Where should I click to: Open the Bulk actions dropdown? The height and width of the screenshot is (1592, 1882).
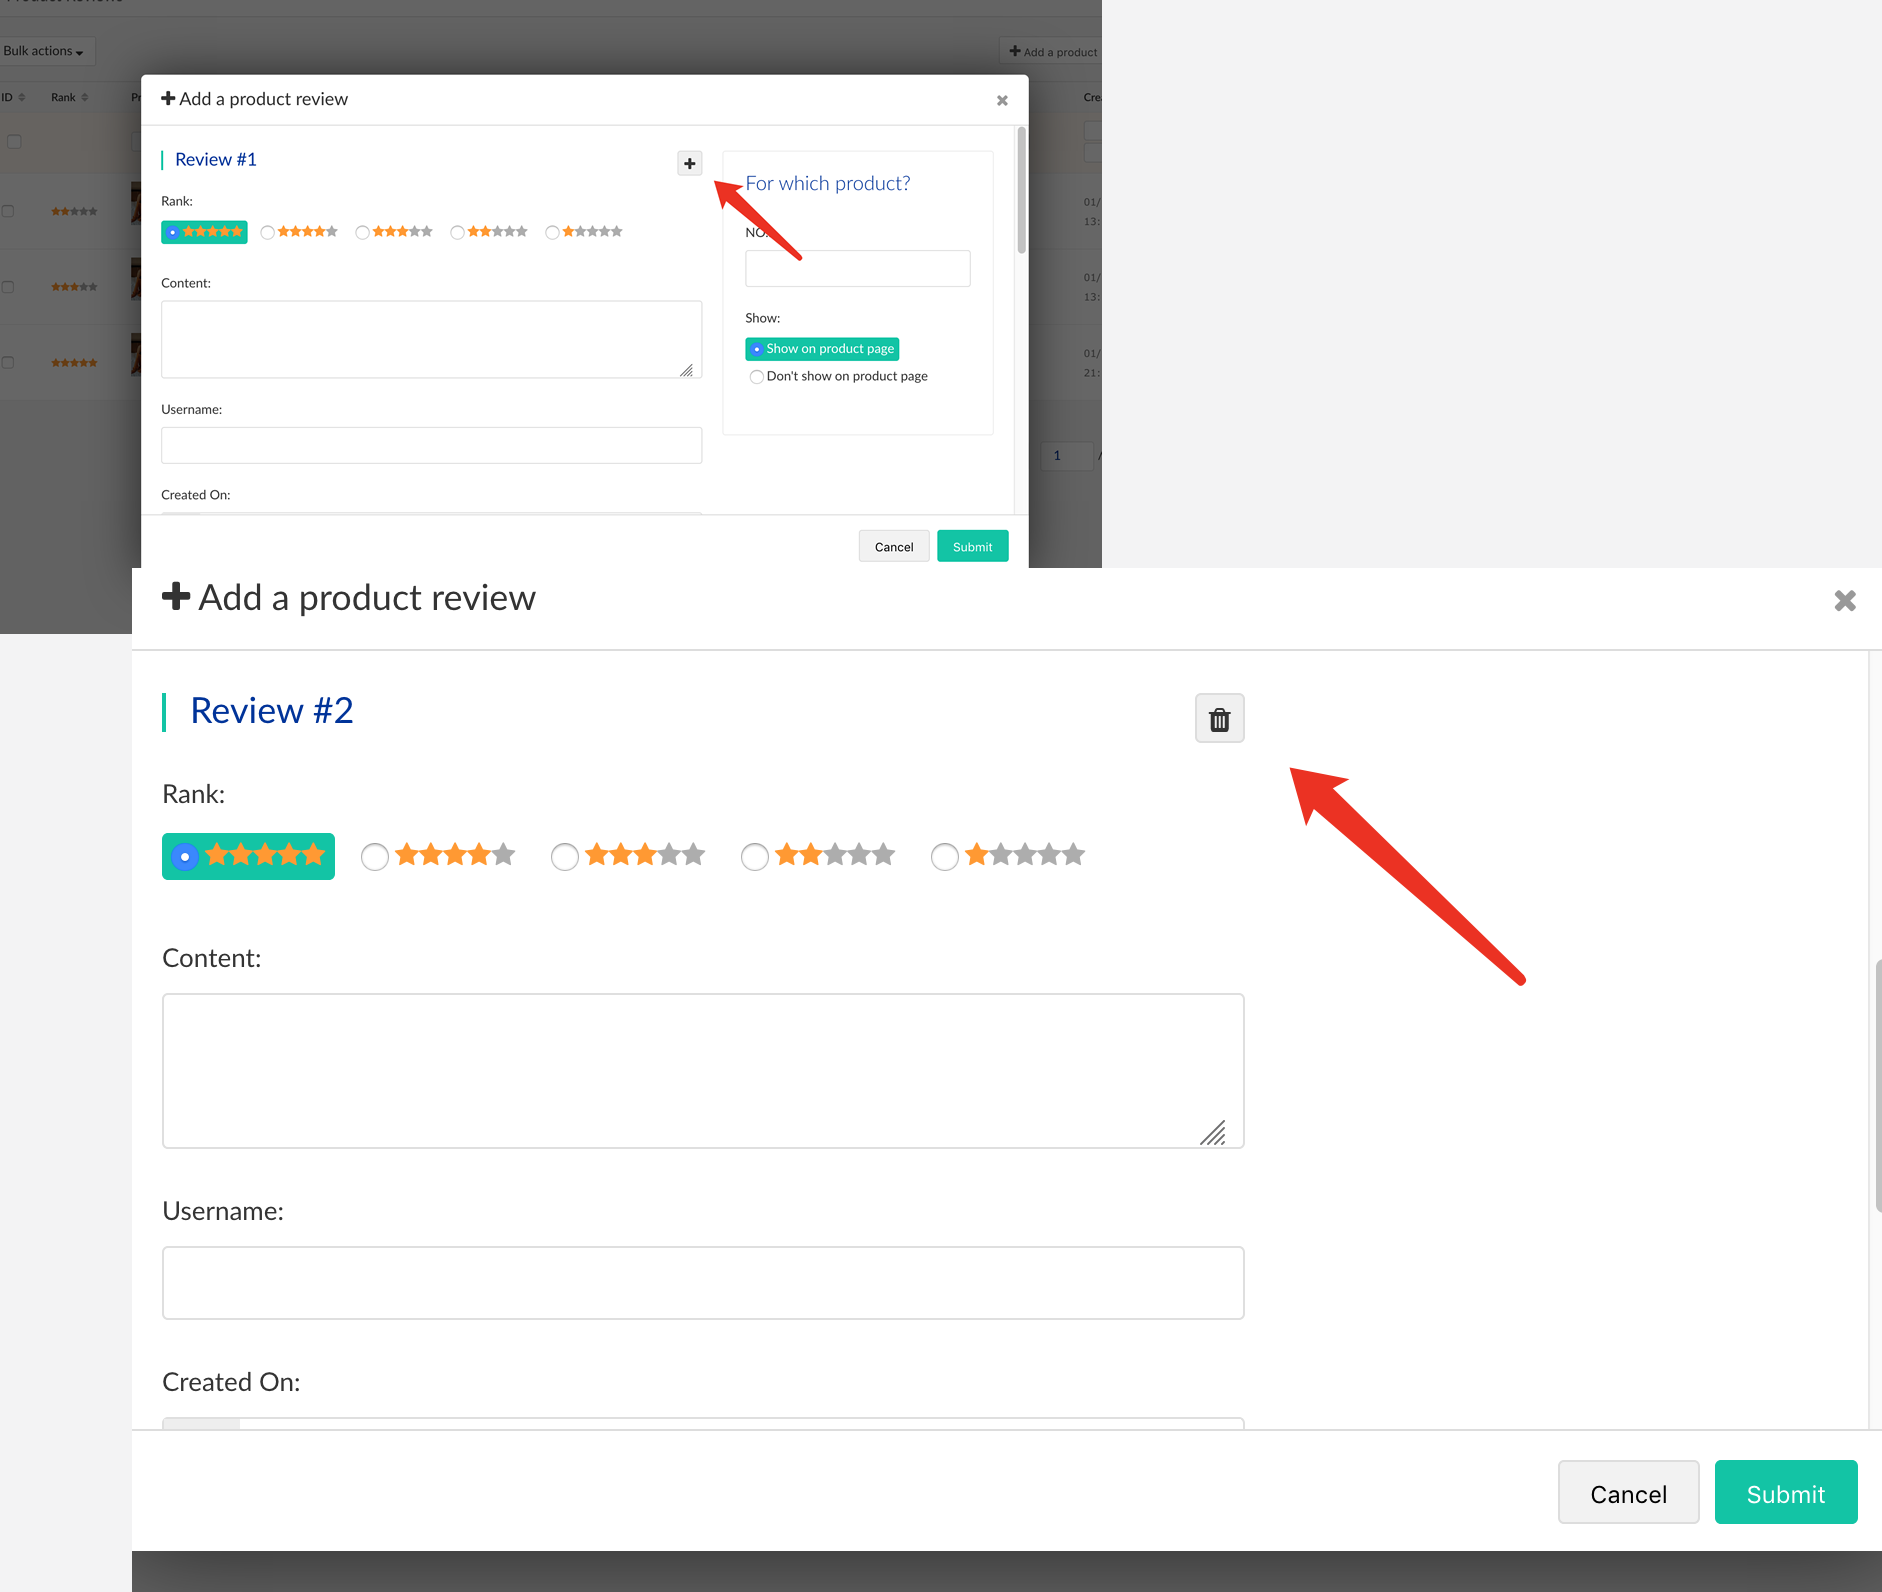coord(44,51)
